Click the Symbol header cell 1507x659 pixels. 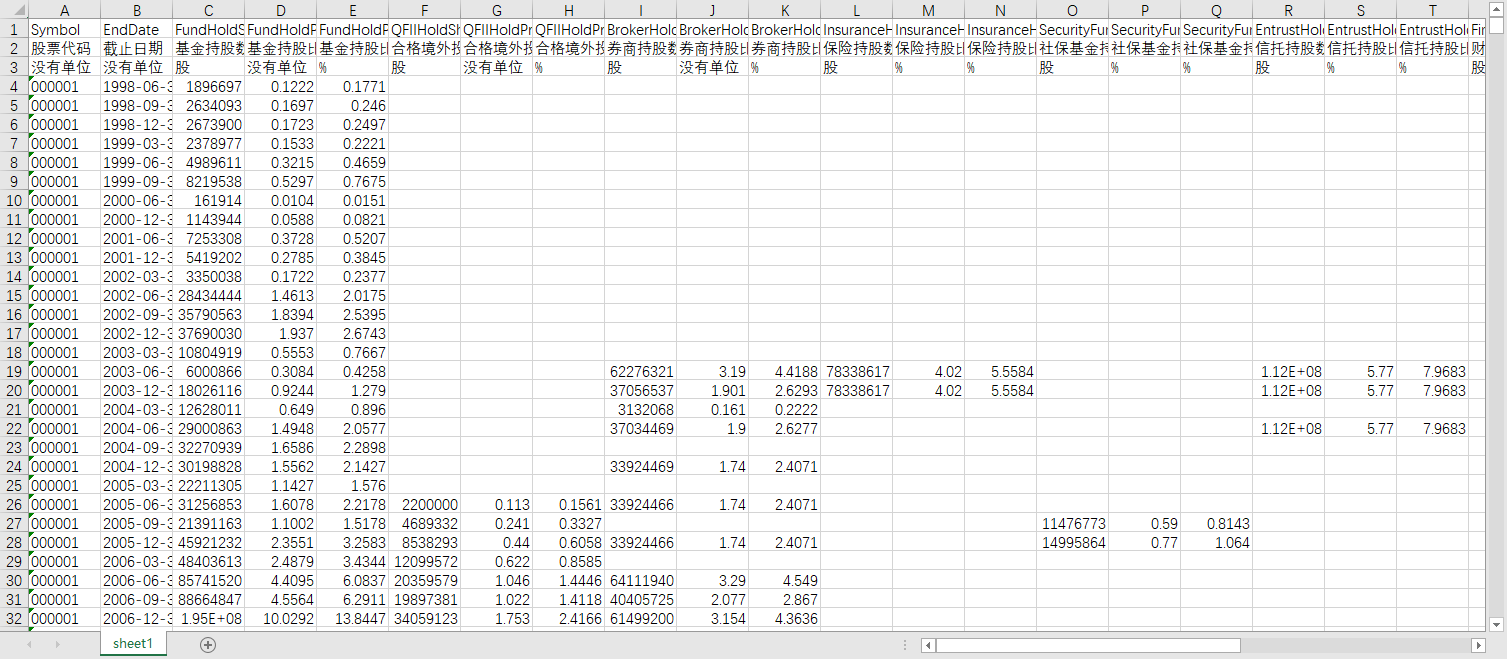tap(65, 29)
